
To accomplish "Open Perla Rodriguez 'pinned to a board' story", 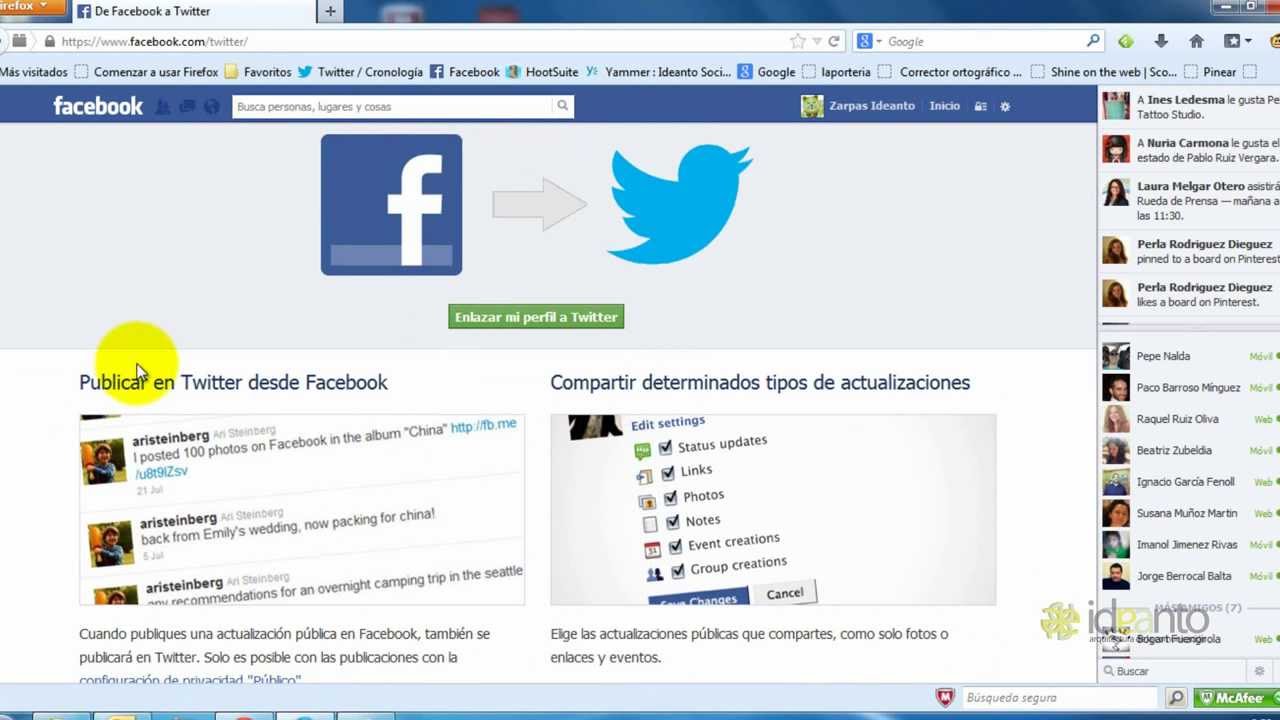I will (x=1189, y=251).
